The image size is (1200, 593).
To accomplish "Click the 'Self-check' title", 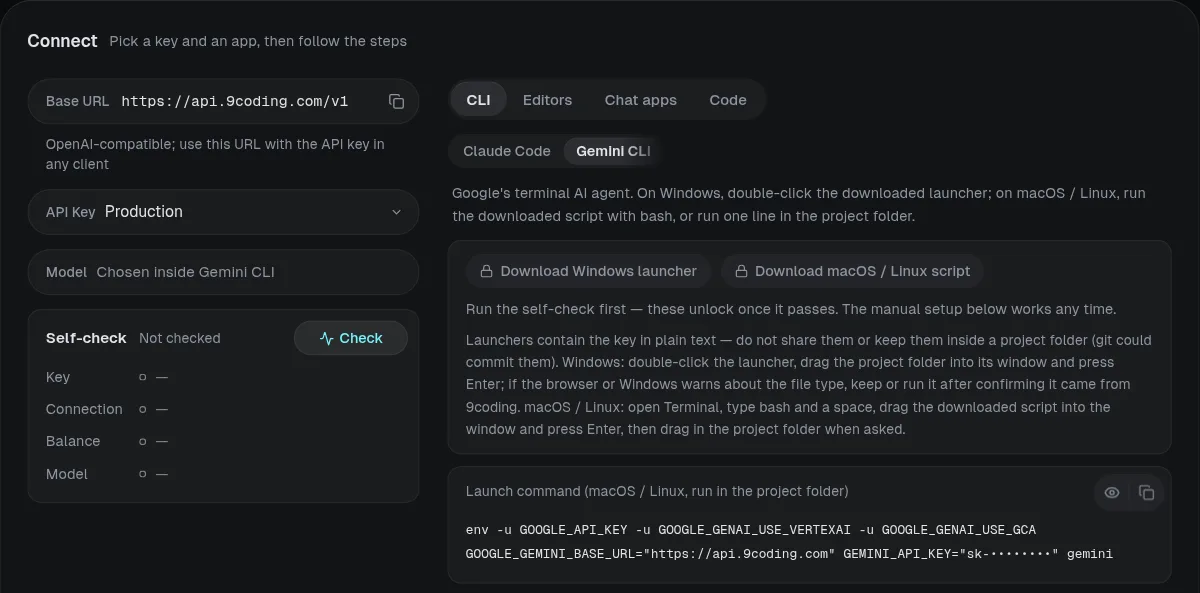I will click(x=86, y=338).
